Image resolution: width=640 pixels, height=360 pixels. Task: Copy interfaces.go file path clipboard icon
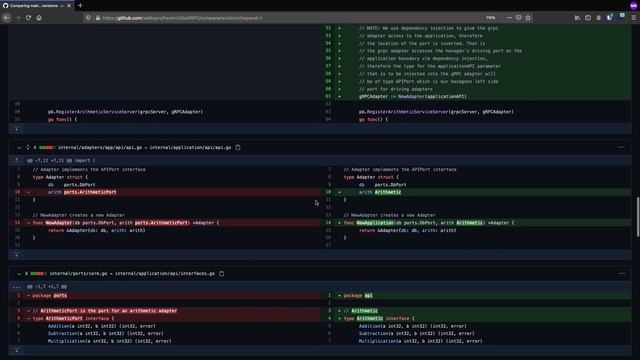click(x=222, y=273)
